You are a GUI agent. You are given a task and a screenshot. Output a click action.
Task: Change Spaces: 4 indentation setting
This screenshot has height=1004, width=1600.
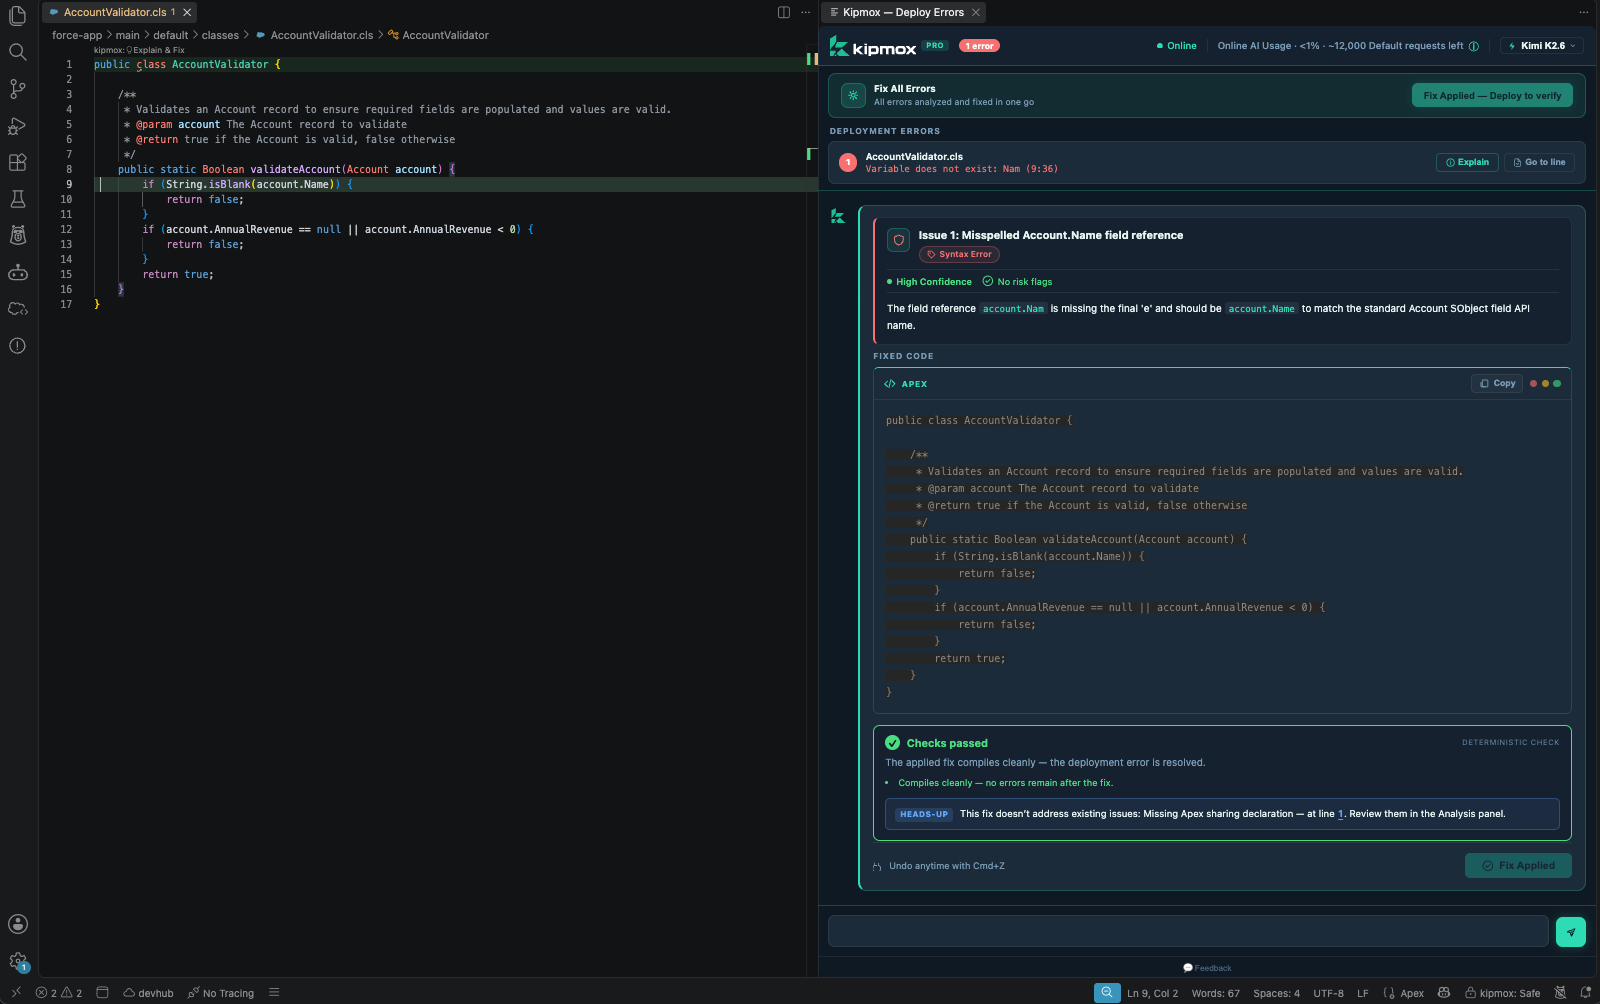pos(1276,993)
